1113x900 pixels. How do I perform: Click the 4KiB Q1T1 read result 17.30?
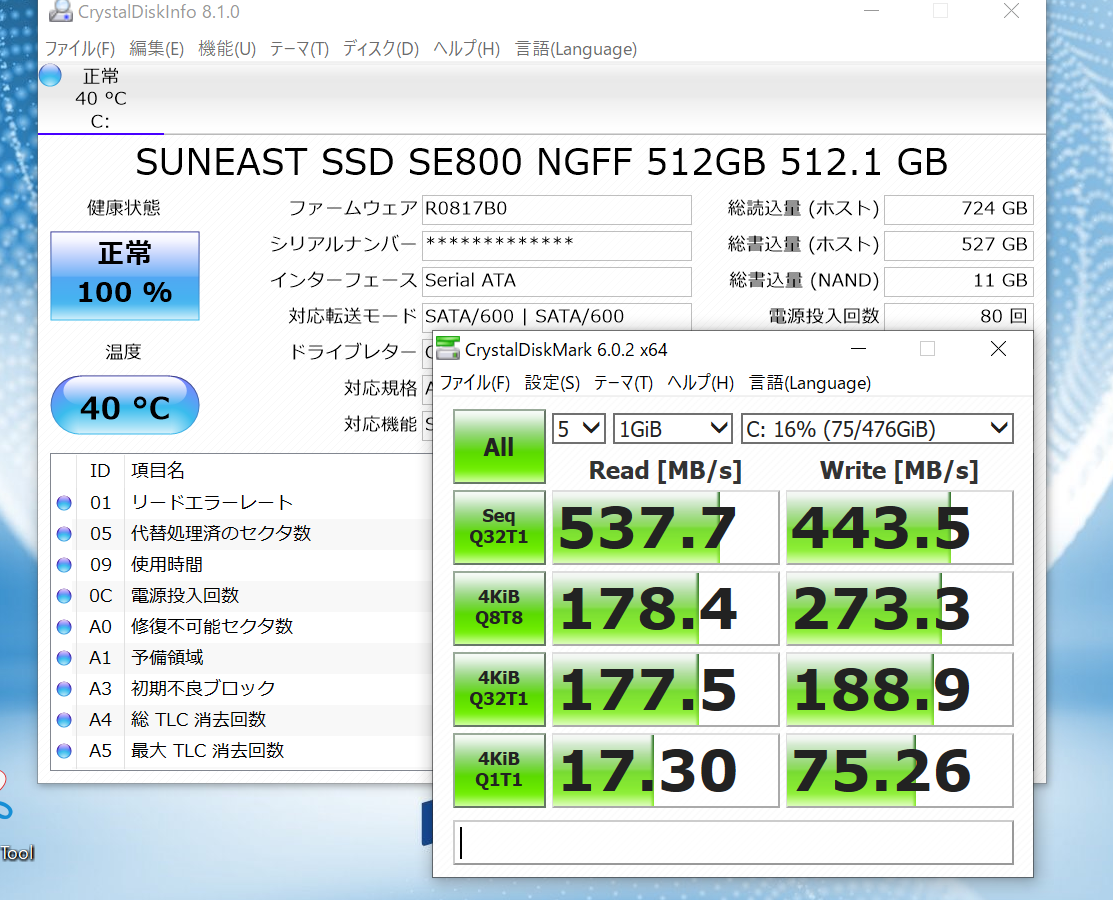pos(666,770)
